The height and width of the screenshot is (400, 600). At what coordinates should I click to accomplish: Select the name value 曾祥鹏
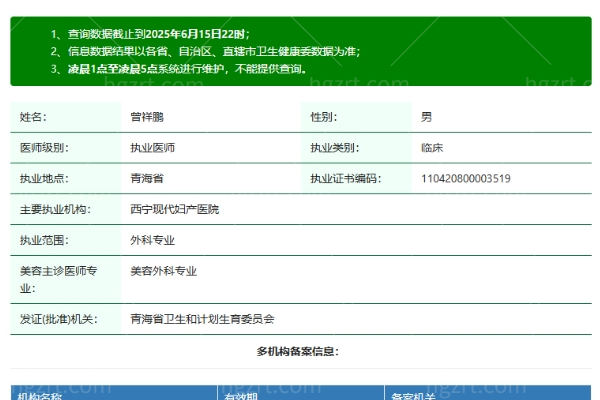click(147, 117)
